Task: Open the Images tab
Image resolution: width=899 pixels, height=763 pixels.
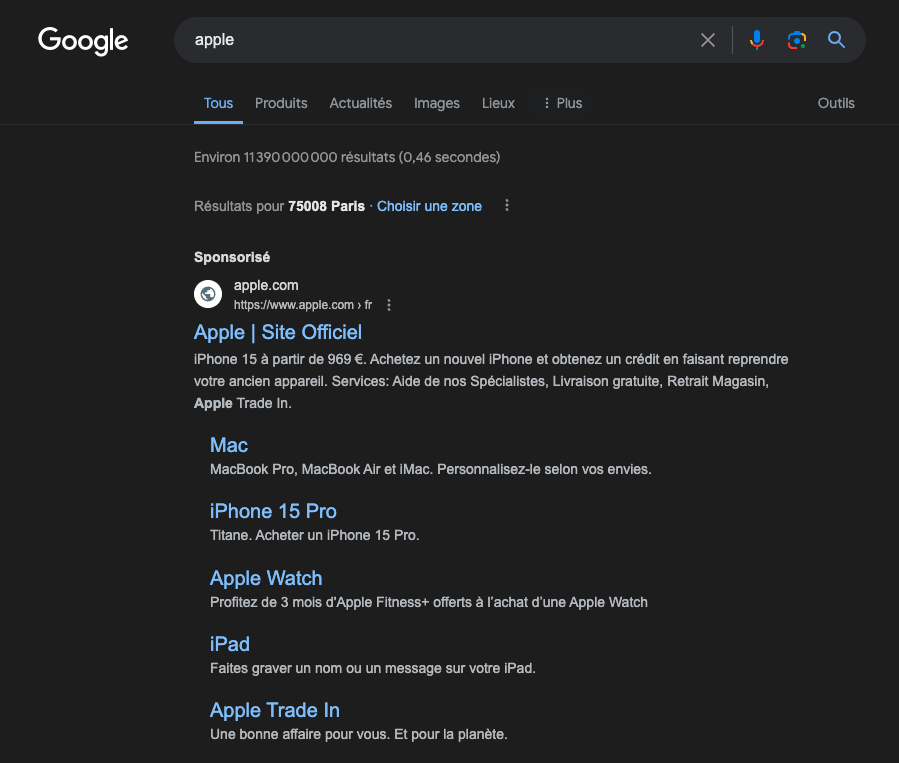Action: [437, 103]
